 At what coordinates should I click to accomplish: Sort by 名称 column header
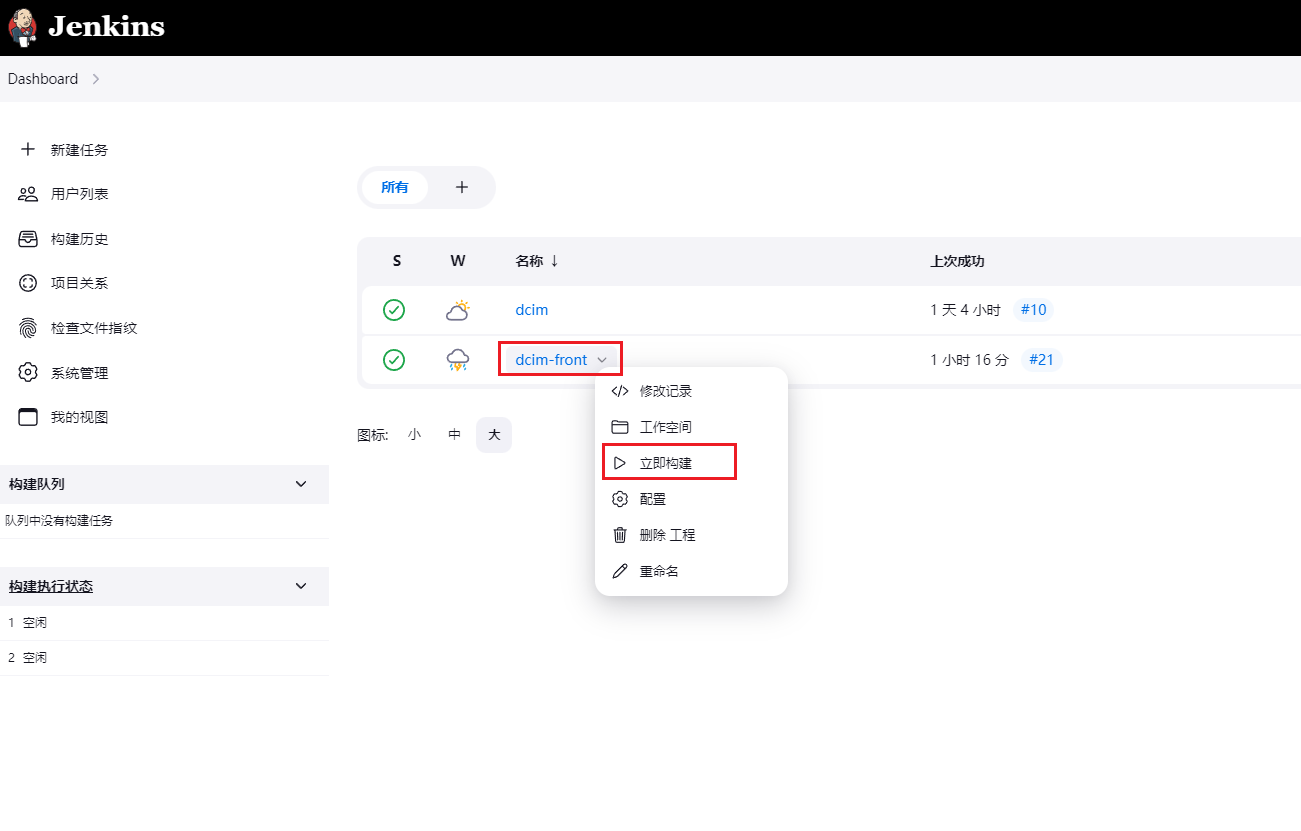(x=537, y=261)
